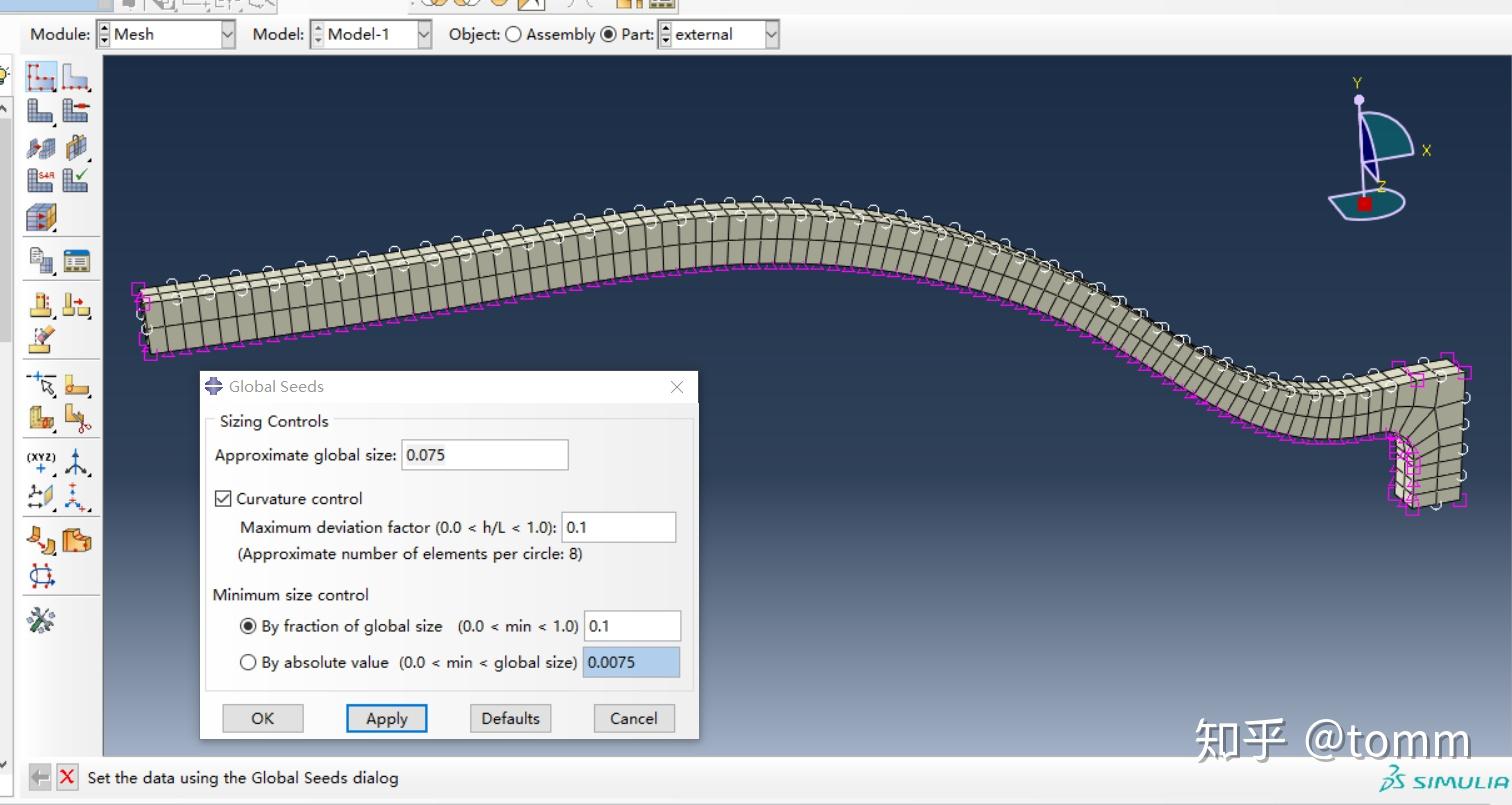The height and width of the screenshot is (805, 1512).
Task: Select the Create Datum Point XYZ tool
Action: 40,463
